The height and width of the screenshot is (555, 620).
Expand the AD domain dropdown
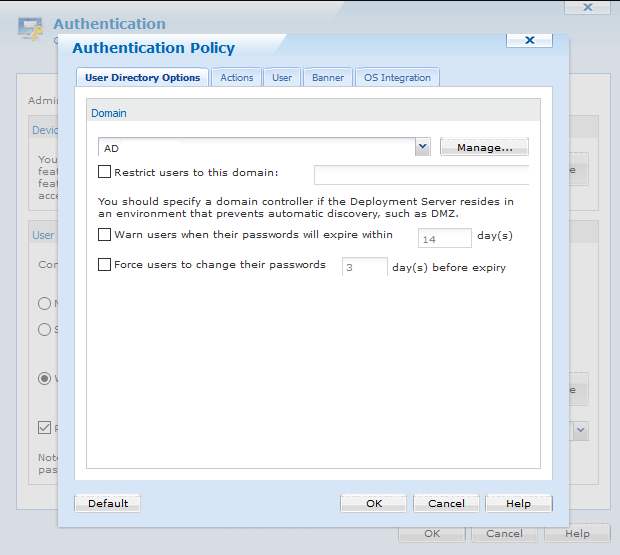[422, 147]
